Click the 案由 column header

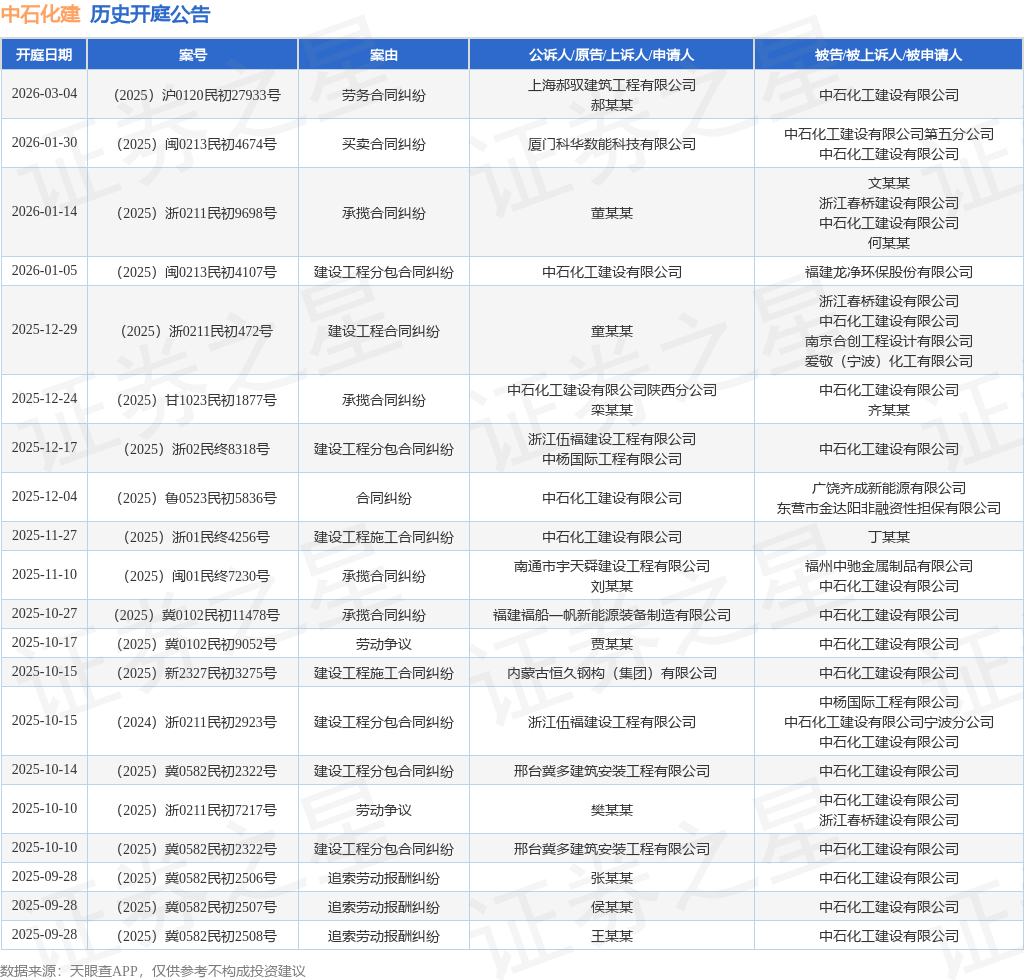tap(383, 55)
